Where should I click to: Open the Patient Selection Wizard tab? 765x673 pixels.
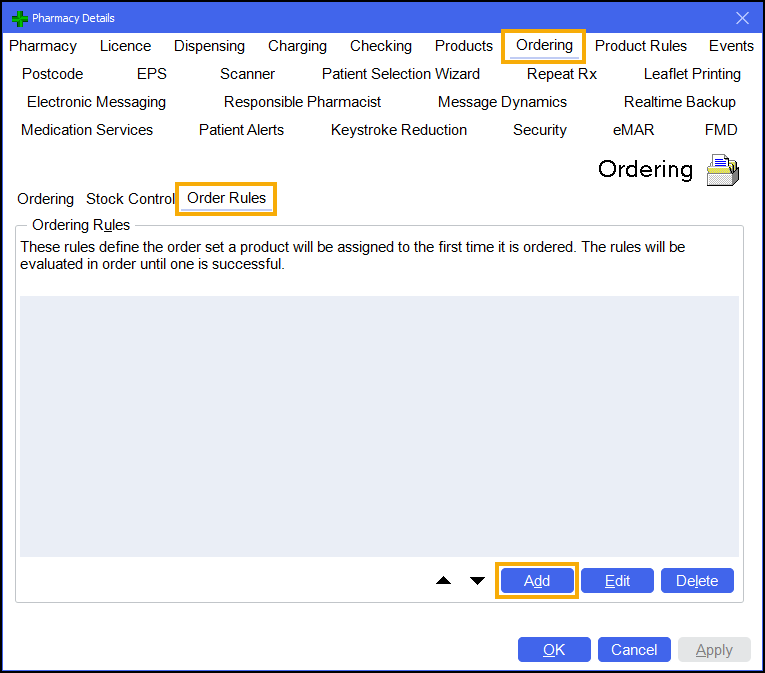(400, 74)
